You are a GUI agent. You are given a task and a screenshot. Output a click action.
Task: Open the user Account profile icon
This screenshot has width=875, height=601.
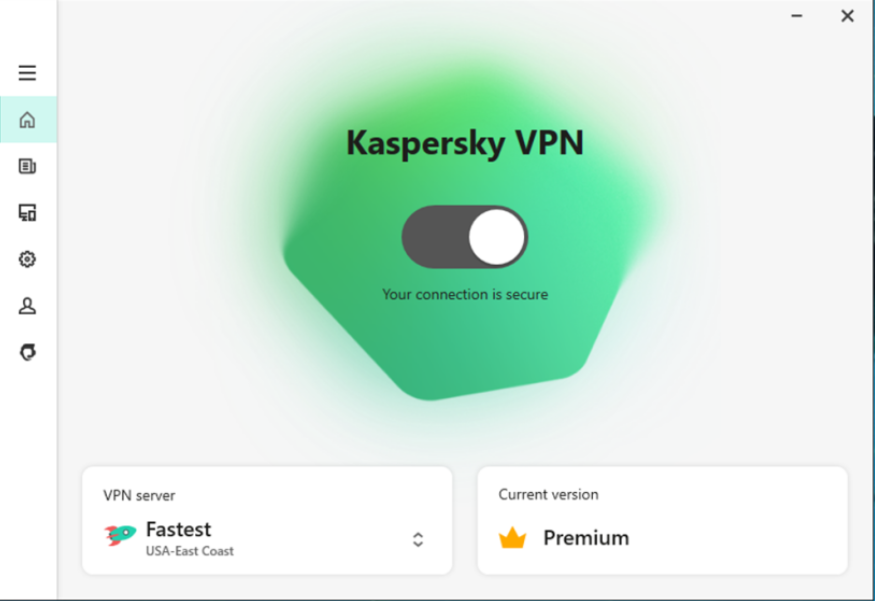27,305
